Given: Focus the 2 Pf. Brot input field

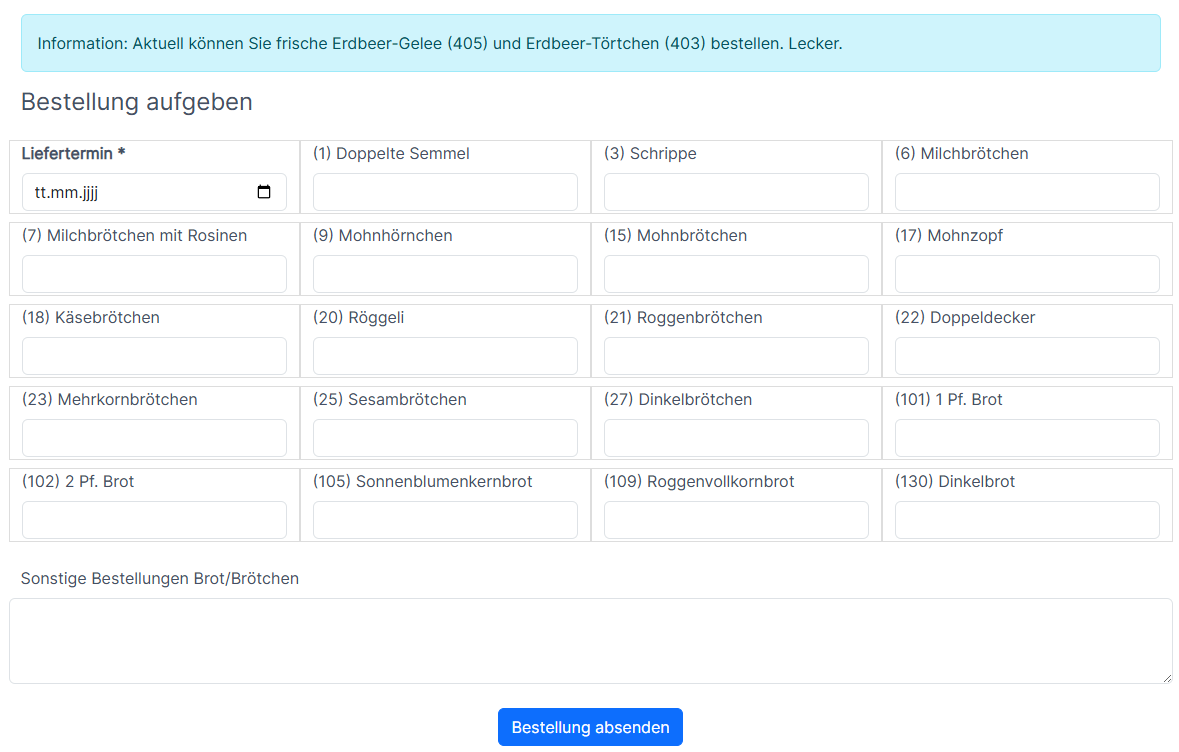Looking at the screenshot, I should point(154,520).
